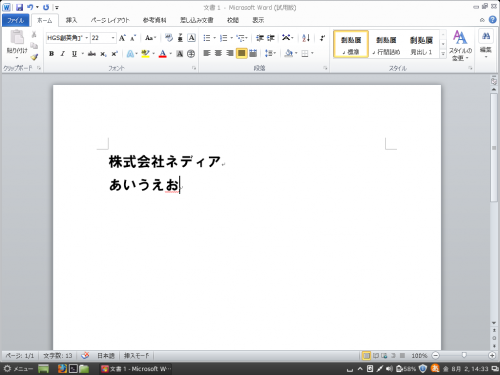The width and height of the screenshot is (500, 375).
Task: Enable justify alignment
Action: tap(241, 53)
